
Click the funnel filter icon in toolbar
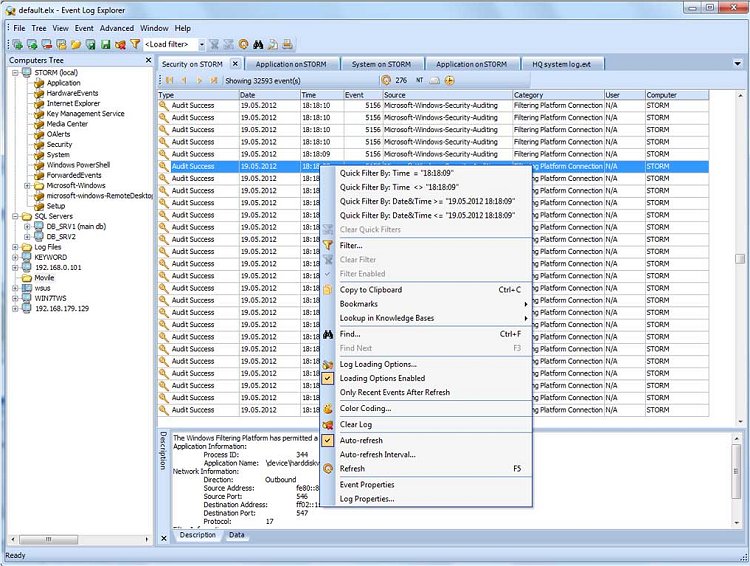[x=135, y=45]
